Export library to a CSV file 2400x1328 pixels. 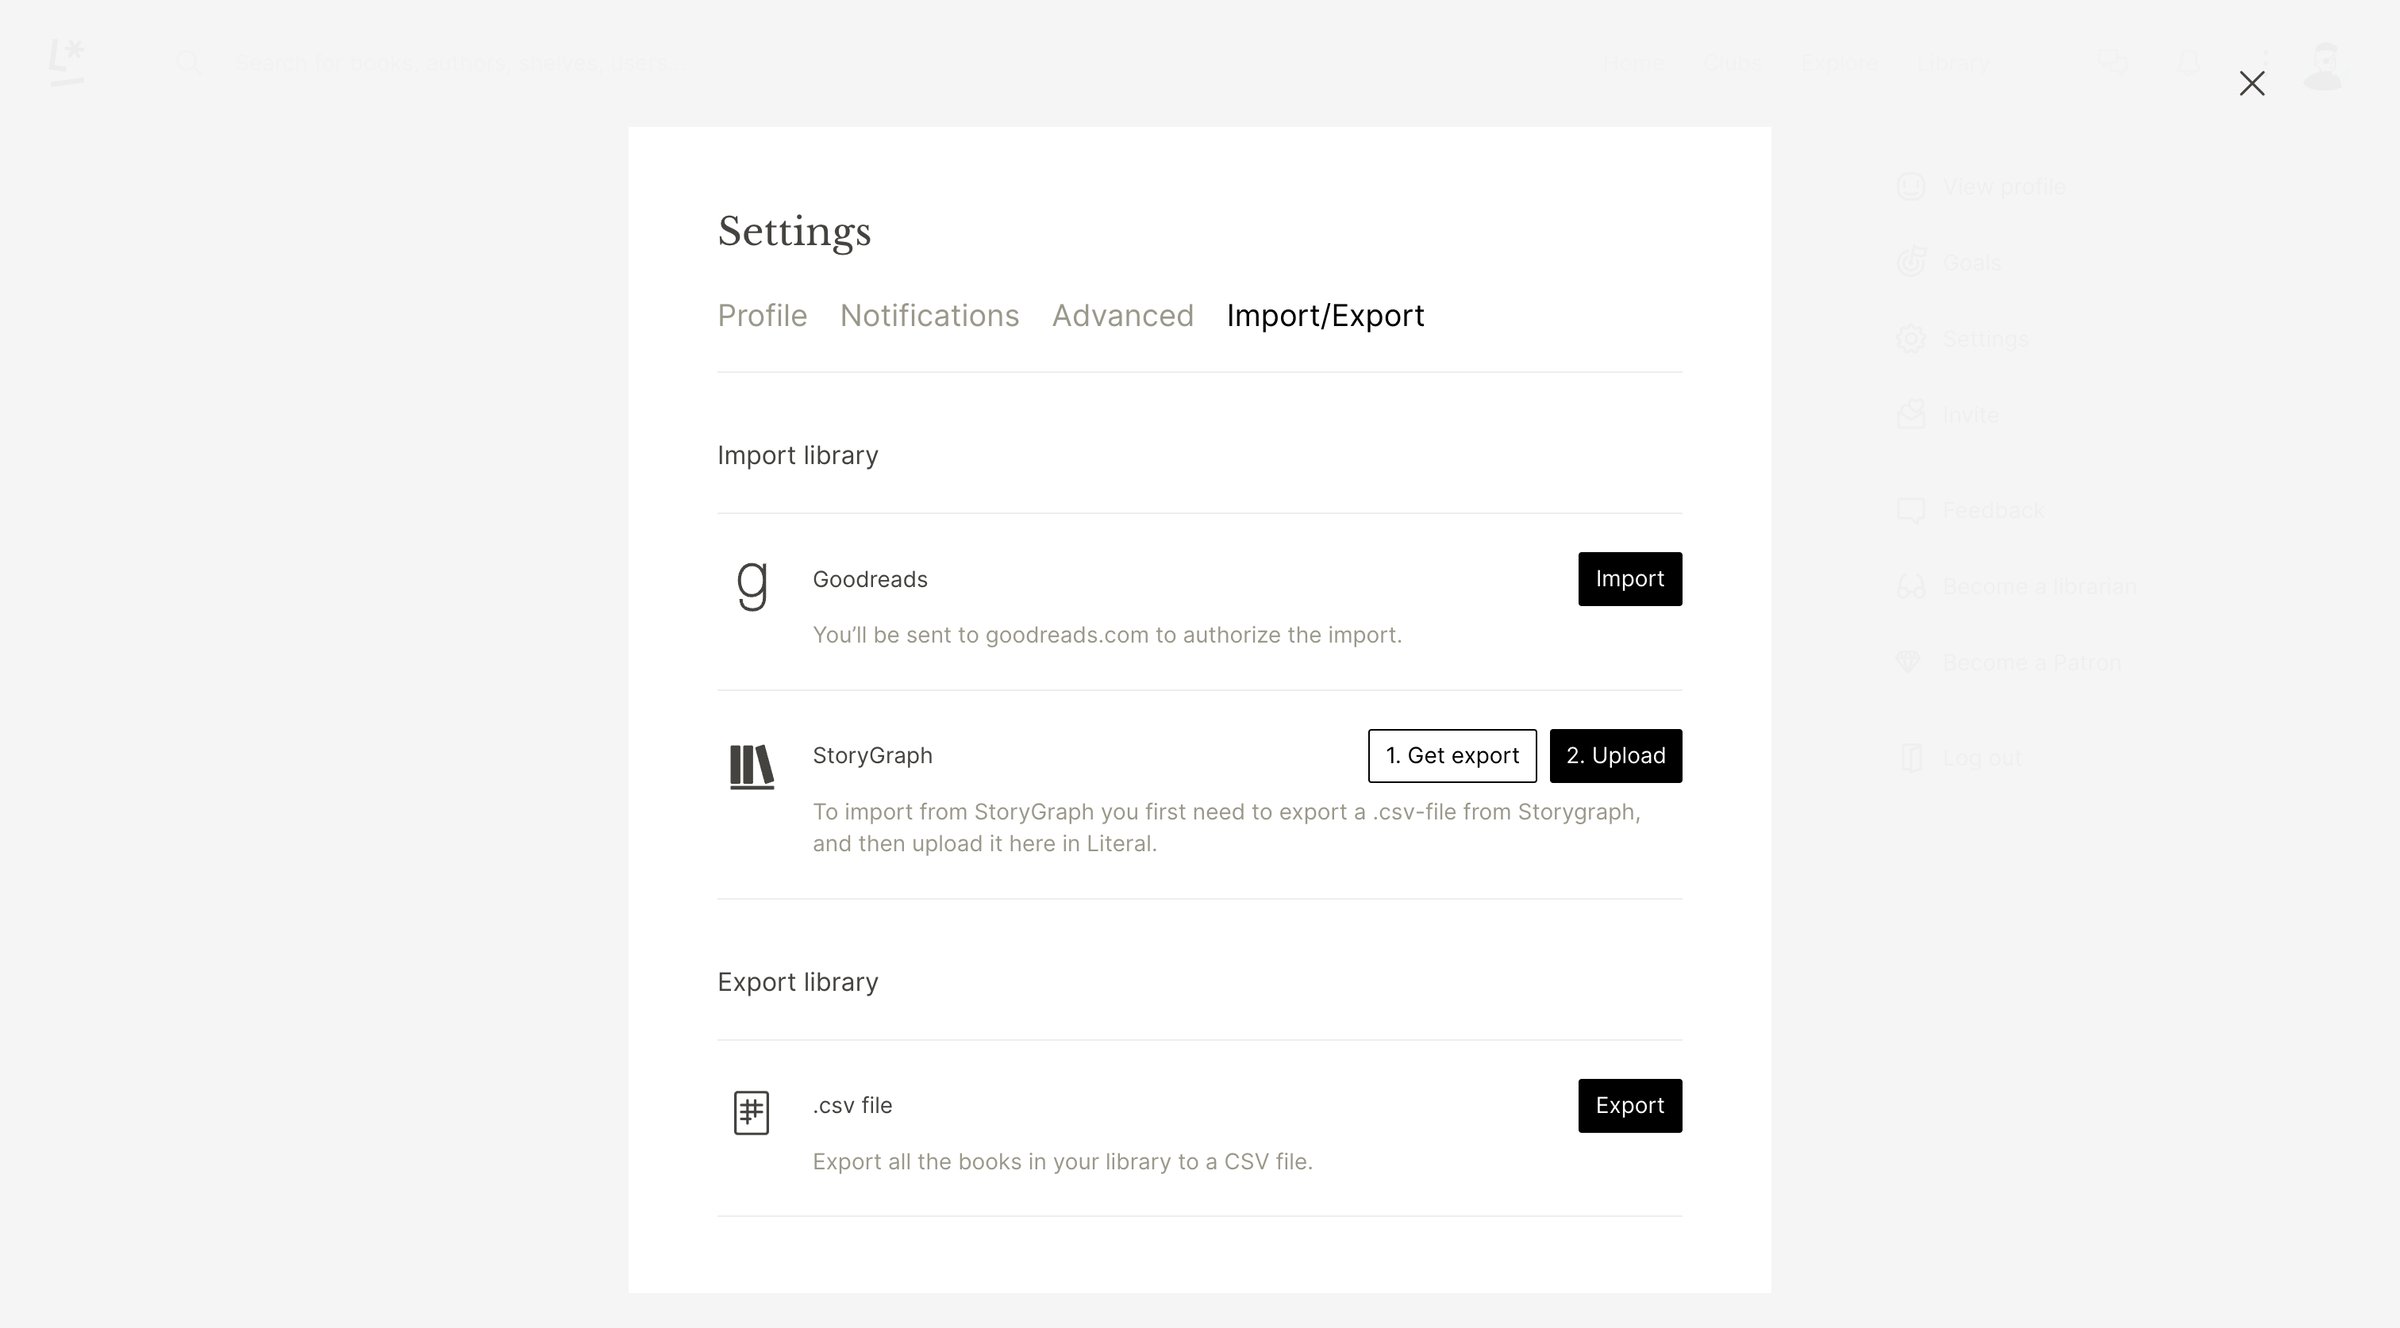point(1630,1106)
